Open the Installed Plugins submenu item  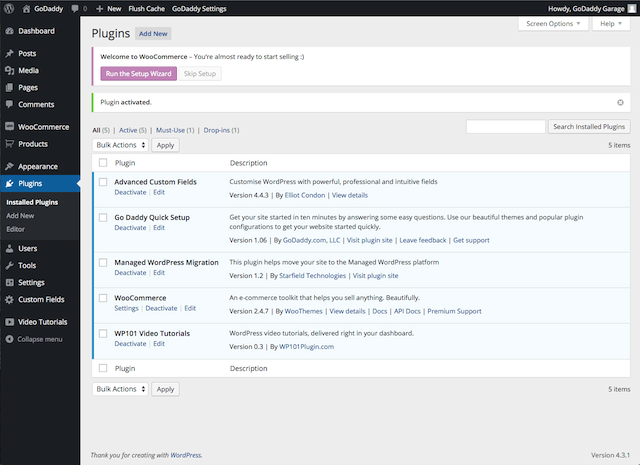point(32,202)
